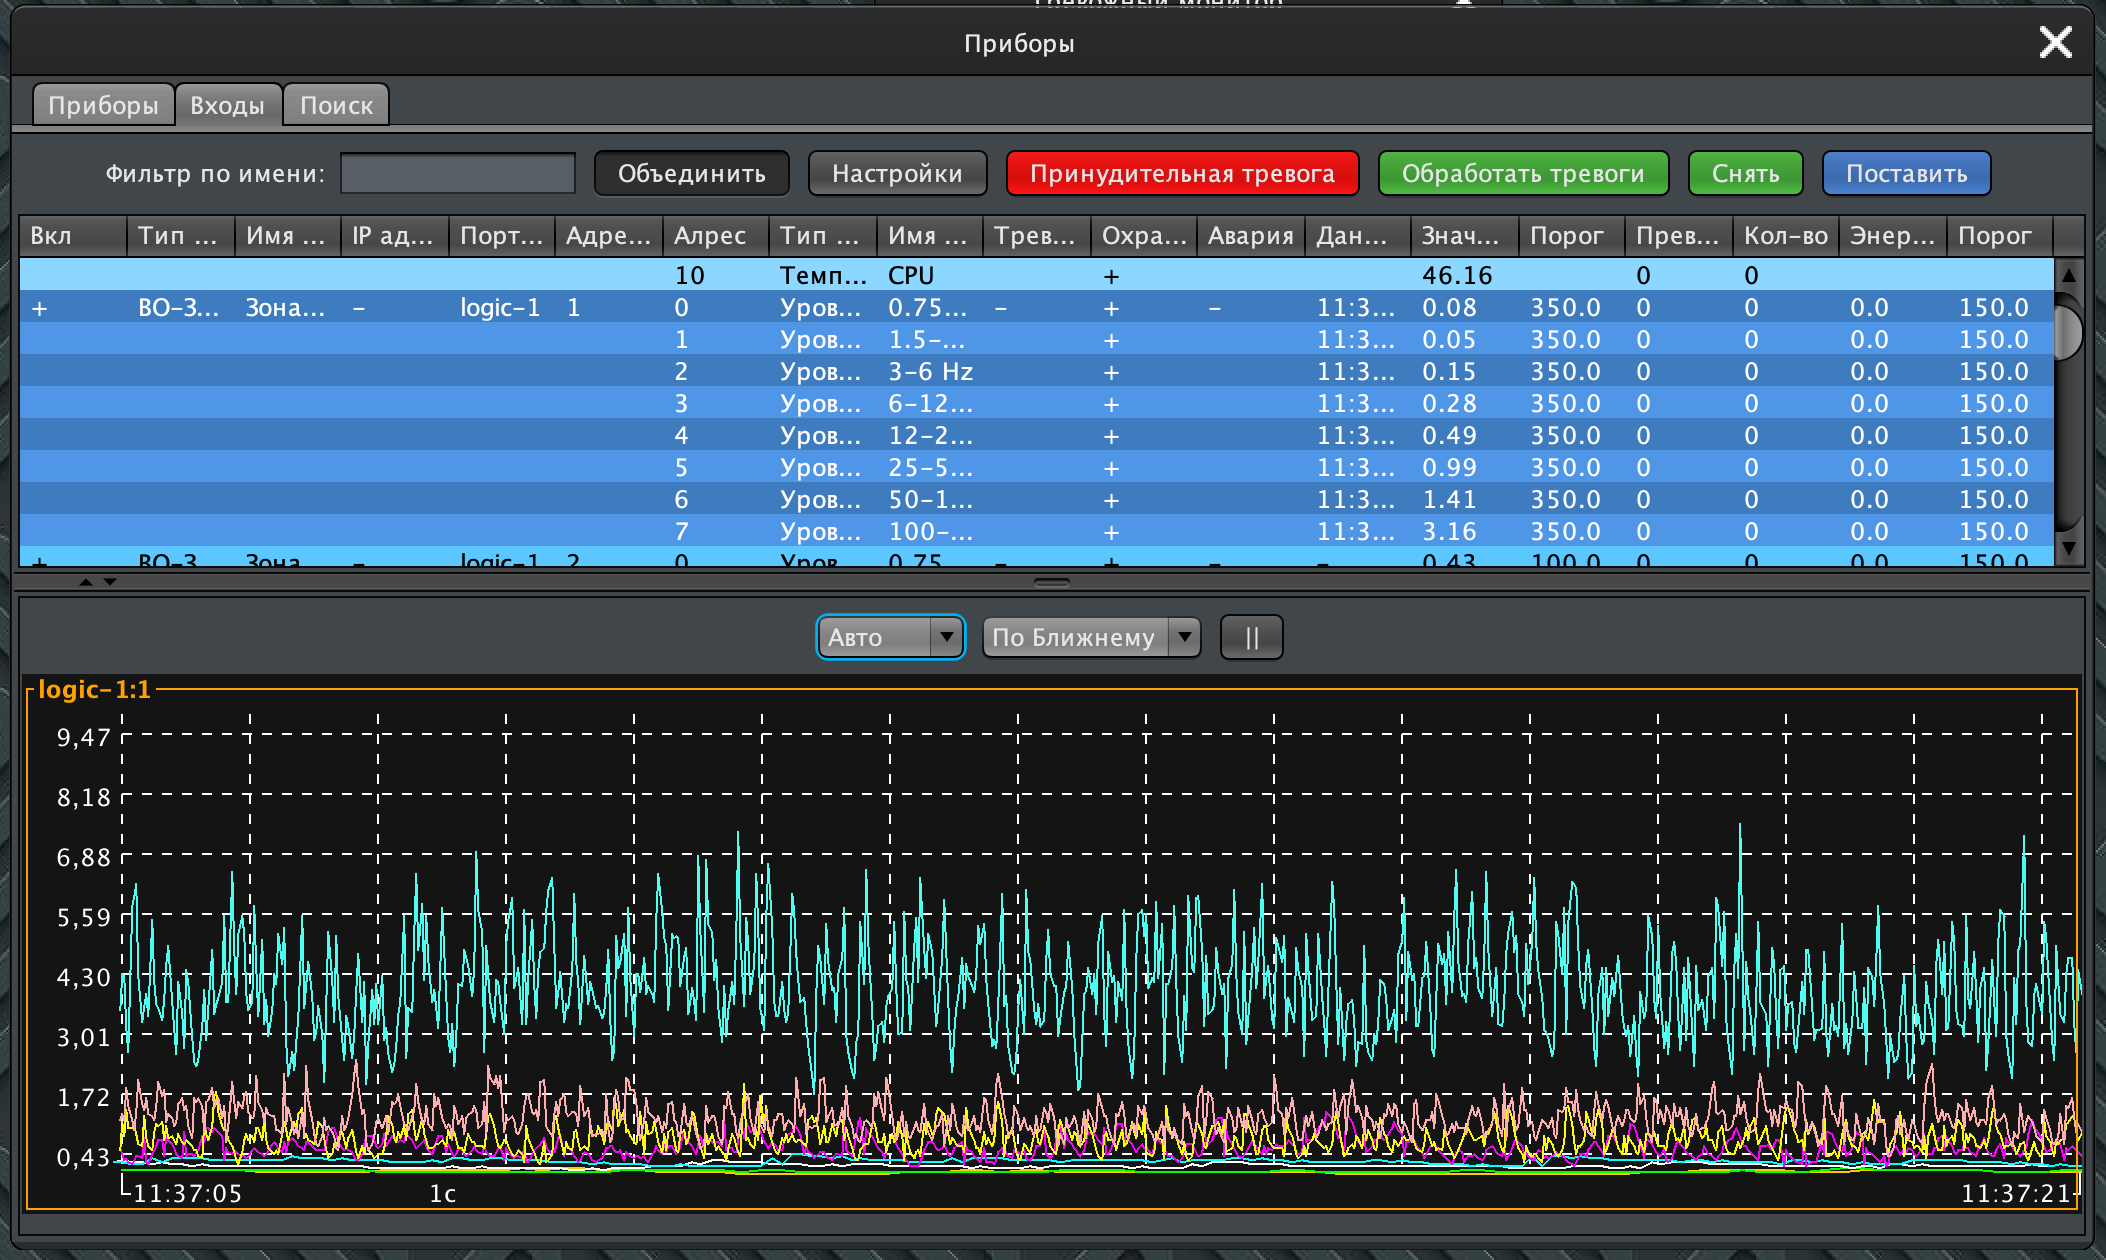The height and width of the screenshot is (1260, 2106).
Task: Open the Поиск tab
Action: (336, 105)
